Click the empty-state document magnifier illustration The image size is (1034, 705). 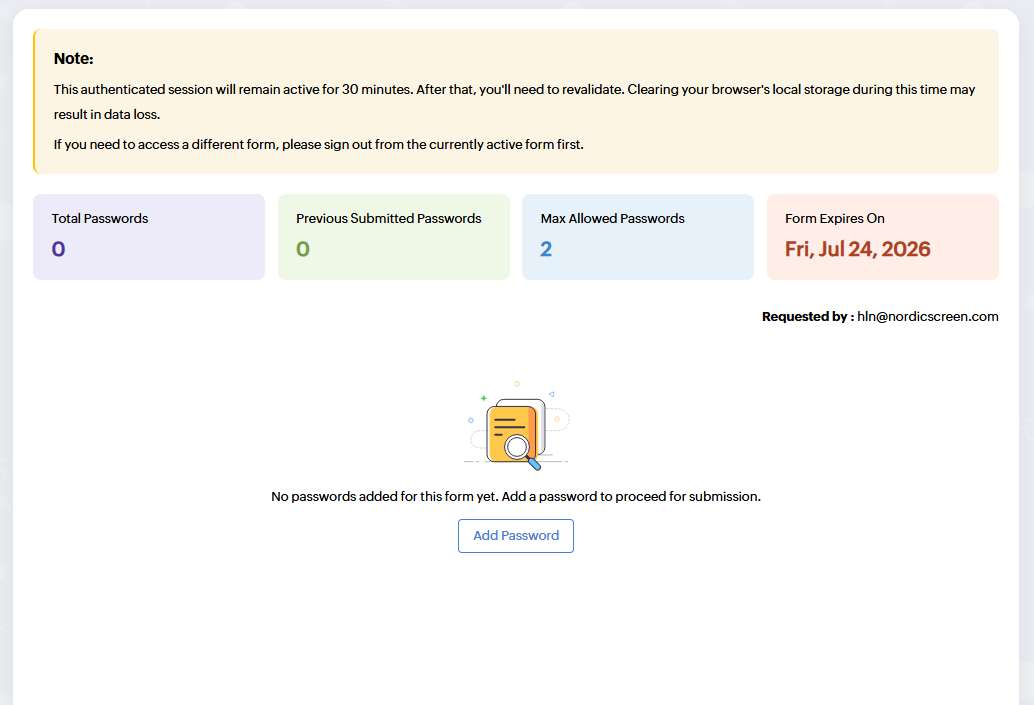(516, 426)
